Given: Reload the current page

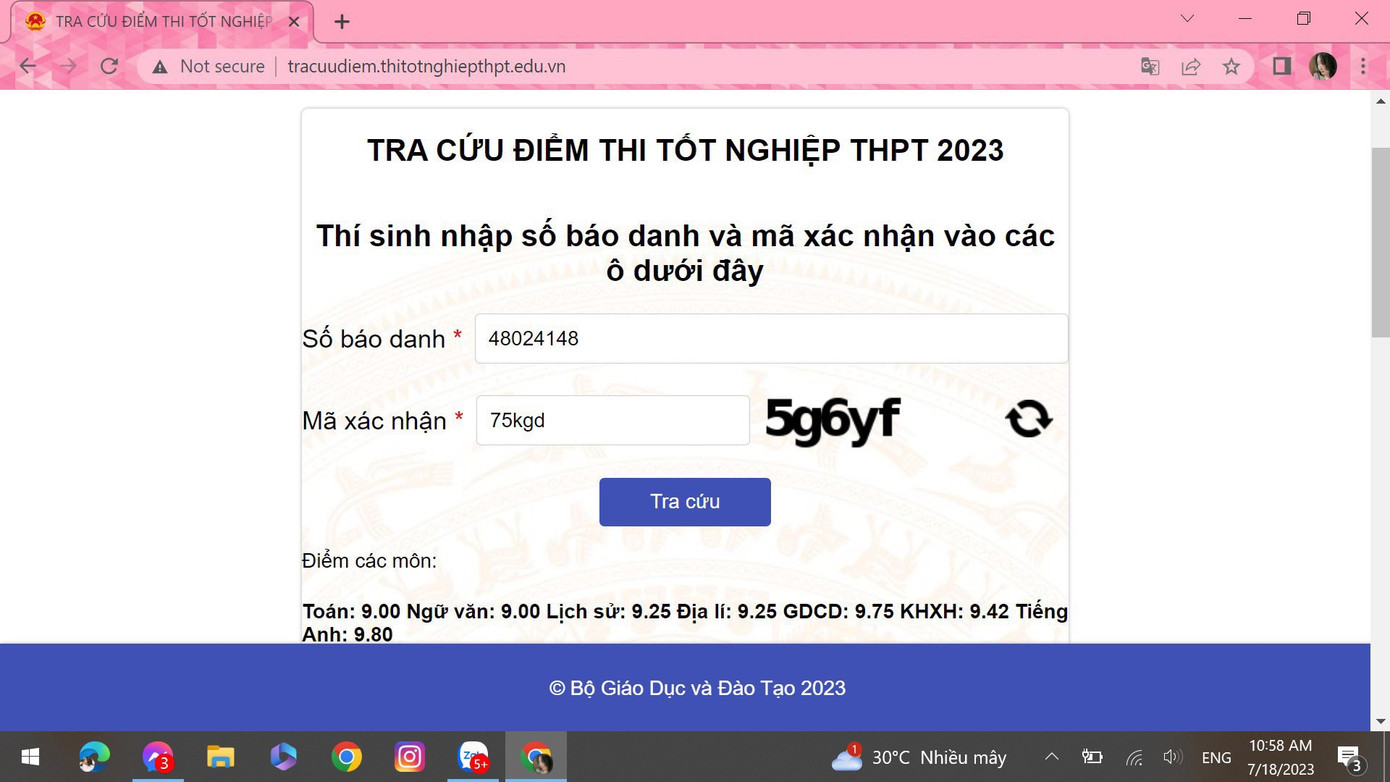Looking at the screenshot, I should coord(109,66).
